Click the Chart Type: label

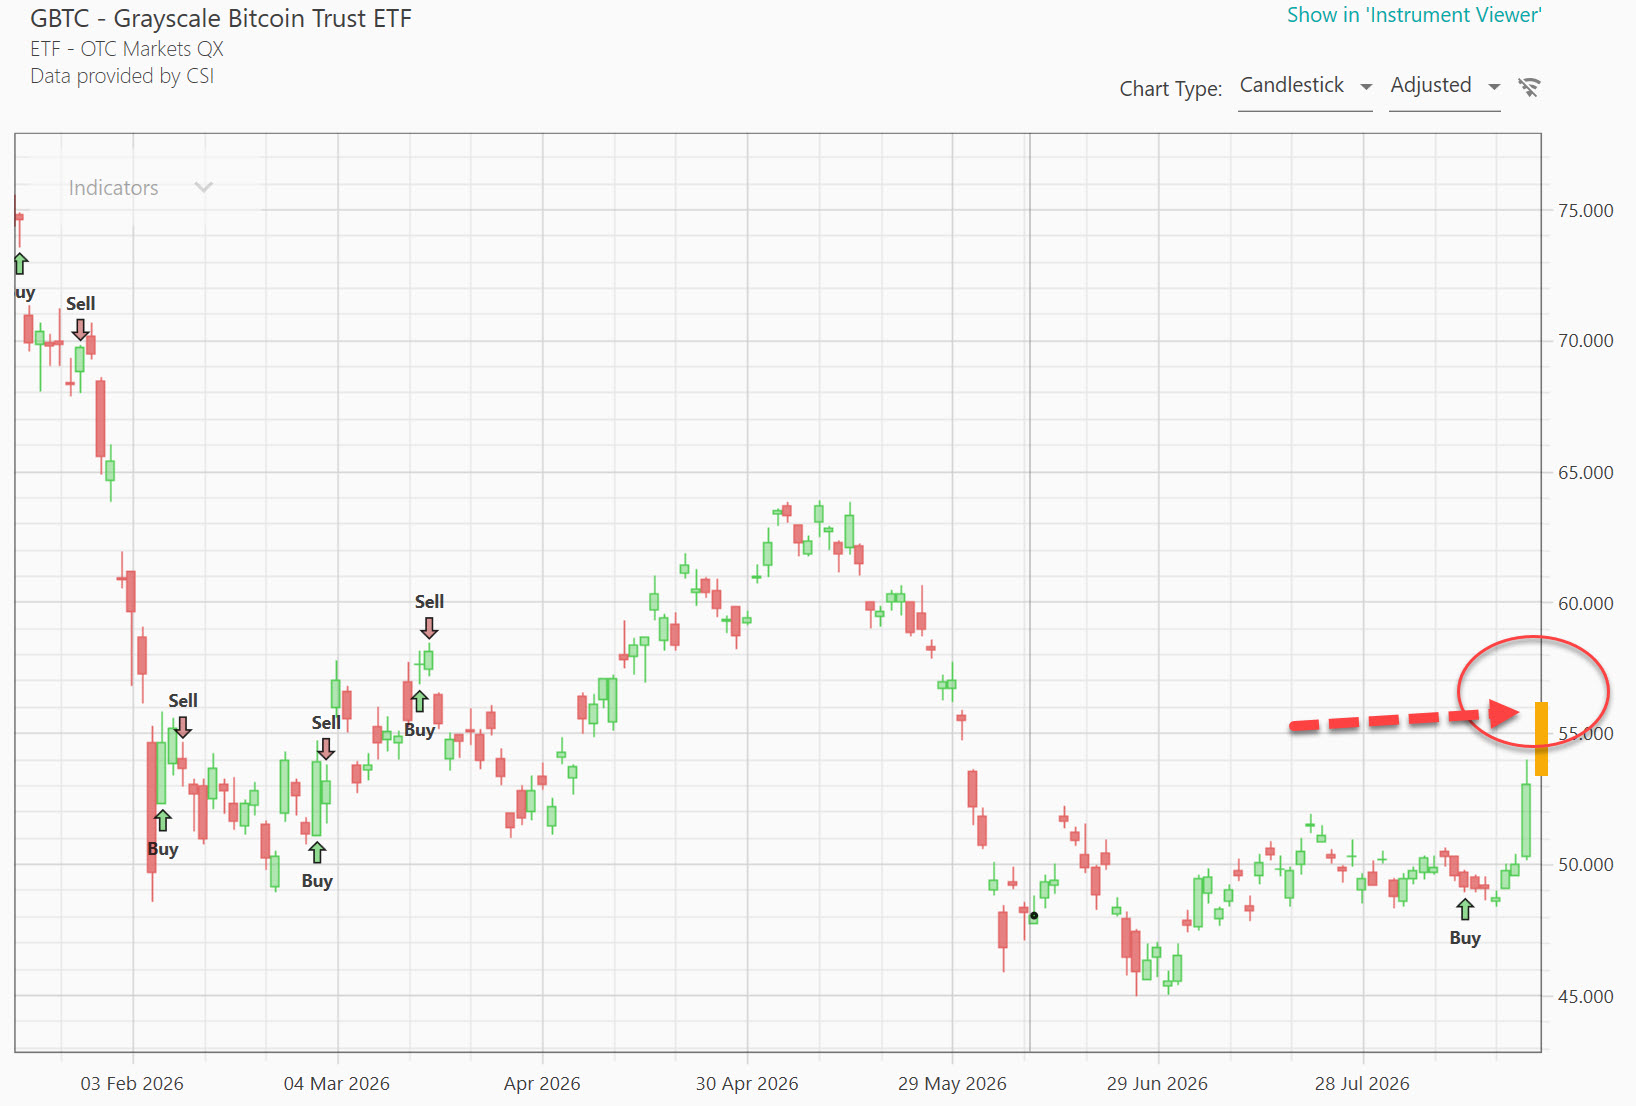(x=1170, y=89)
